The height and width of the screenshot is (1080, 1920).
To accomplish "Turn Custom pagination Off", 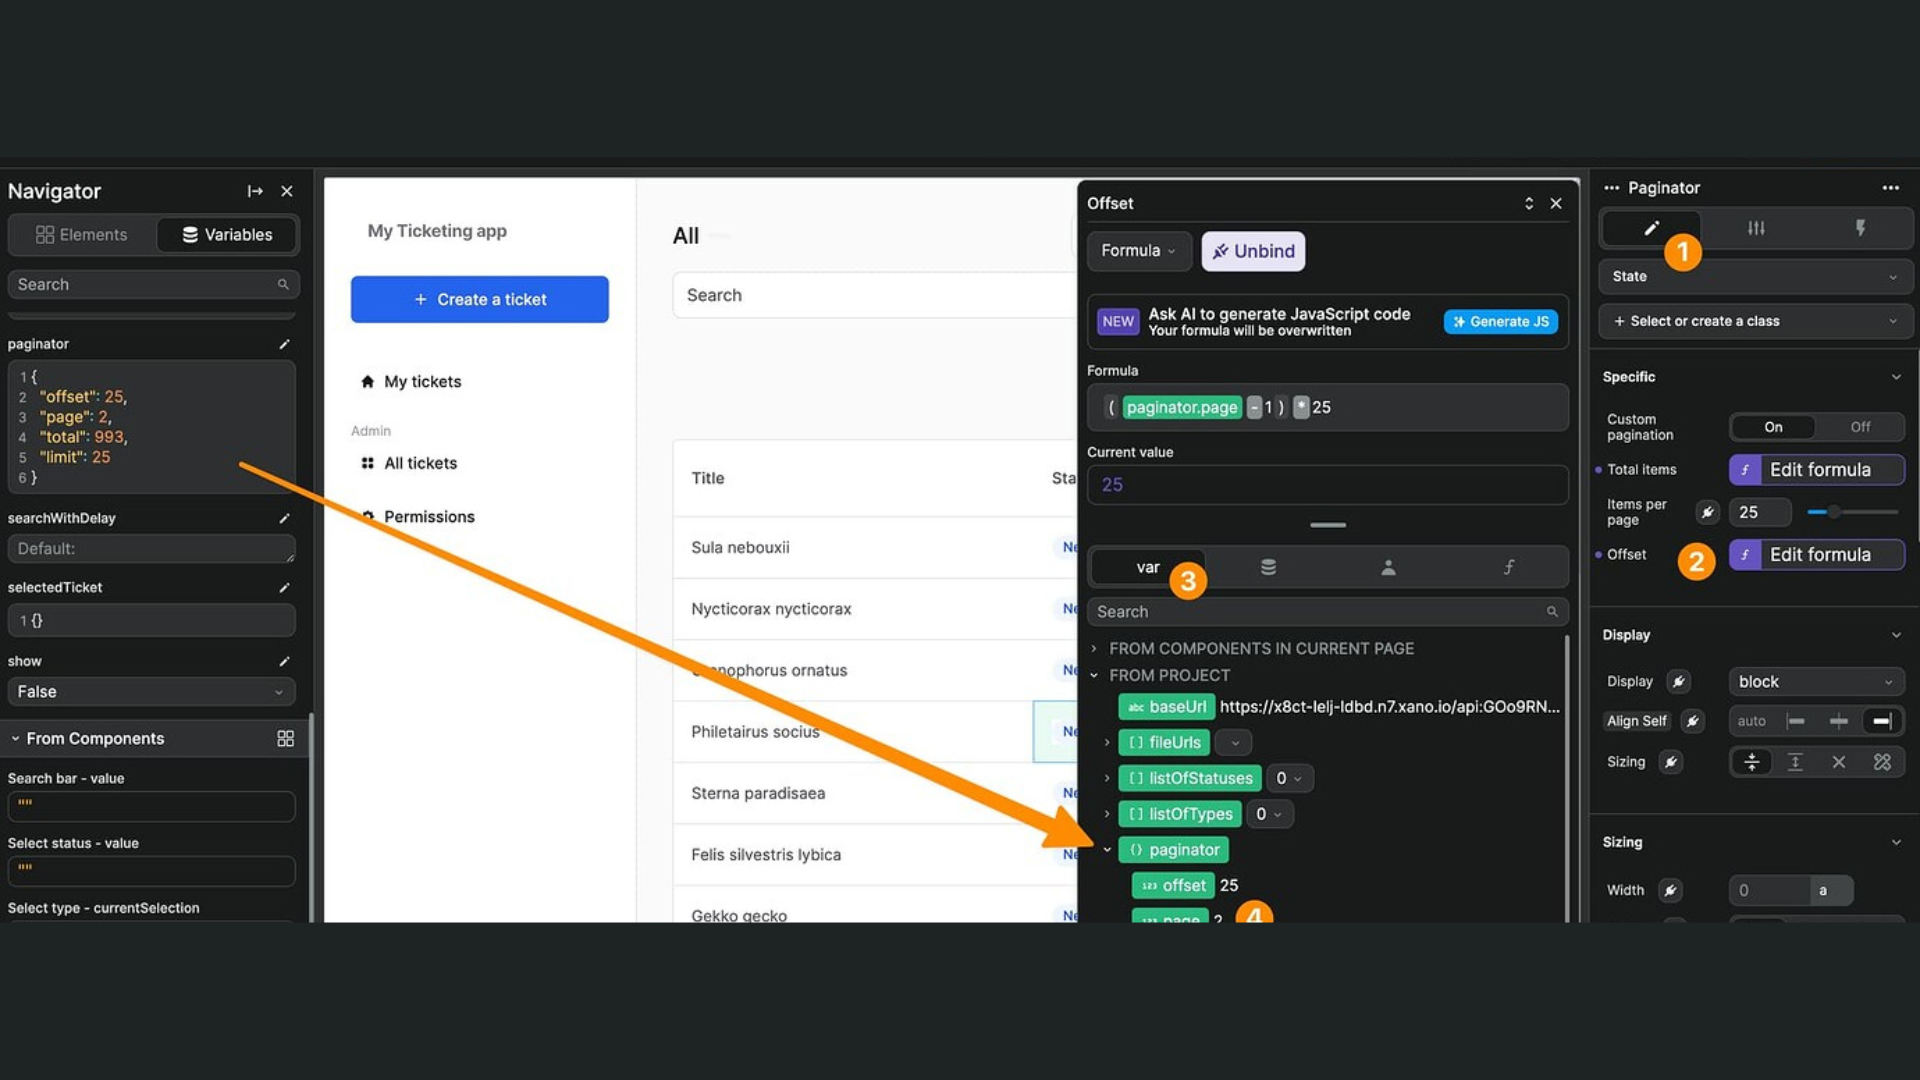I will coord(1861,427).
